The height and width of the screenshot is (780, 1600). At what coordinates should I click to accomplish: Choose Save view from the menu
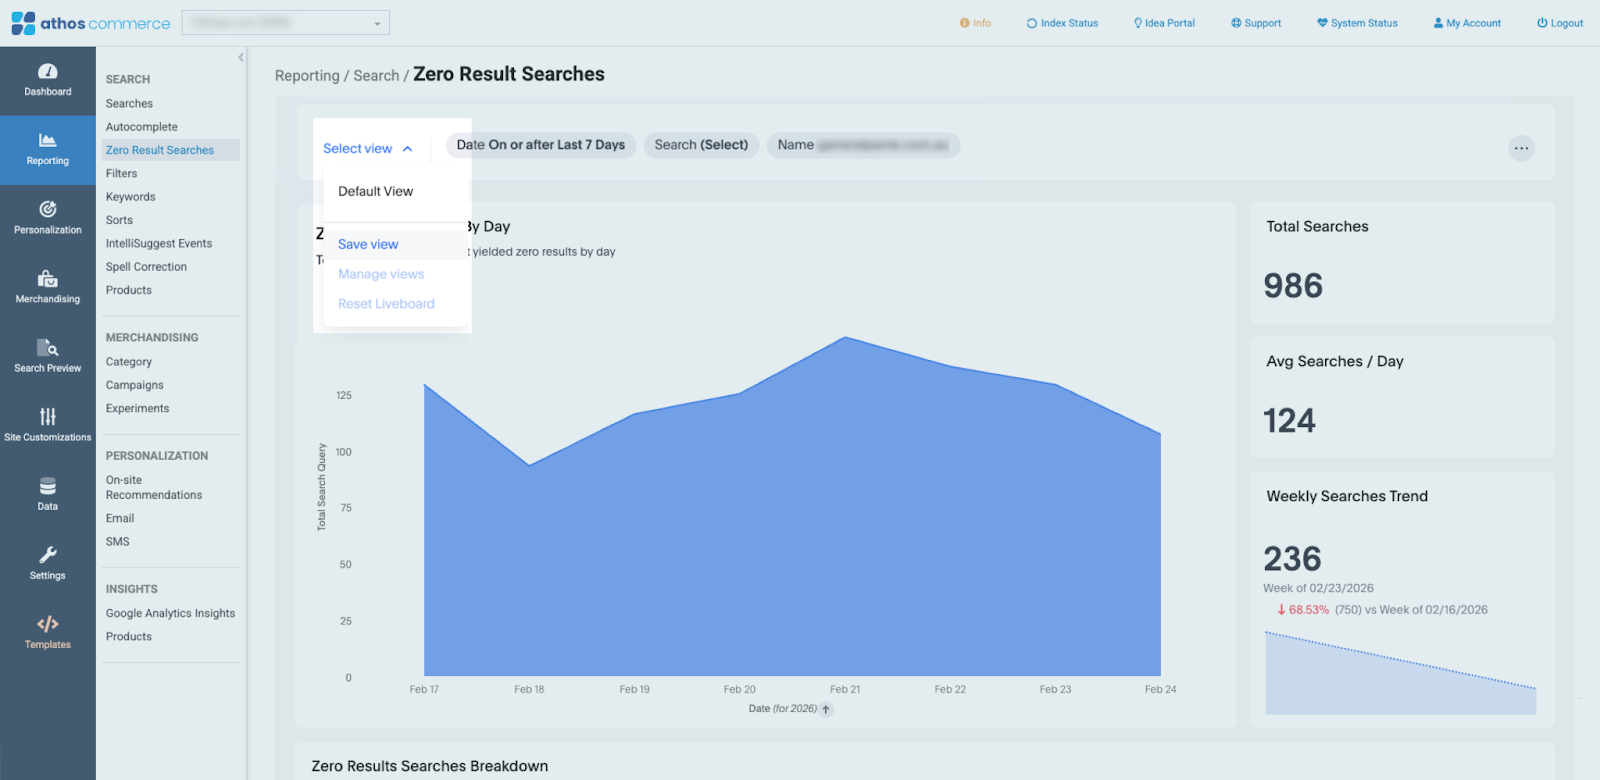(x=368, y=245)
